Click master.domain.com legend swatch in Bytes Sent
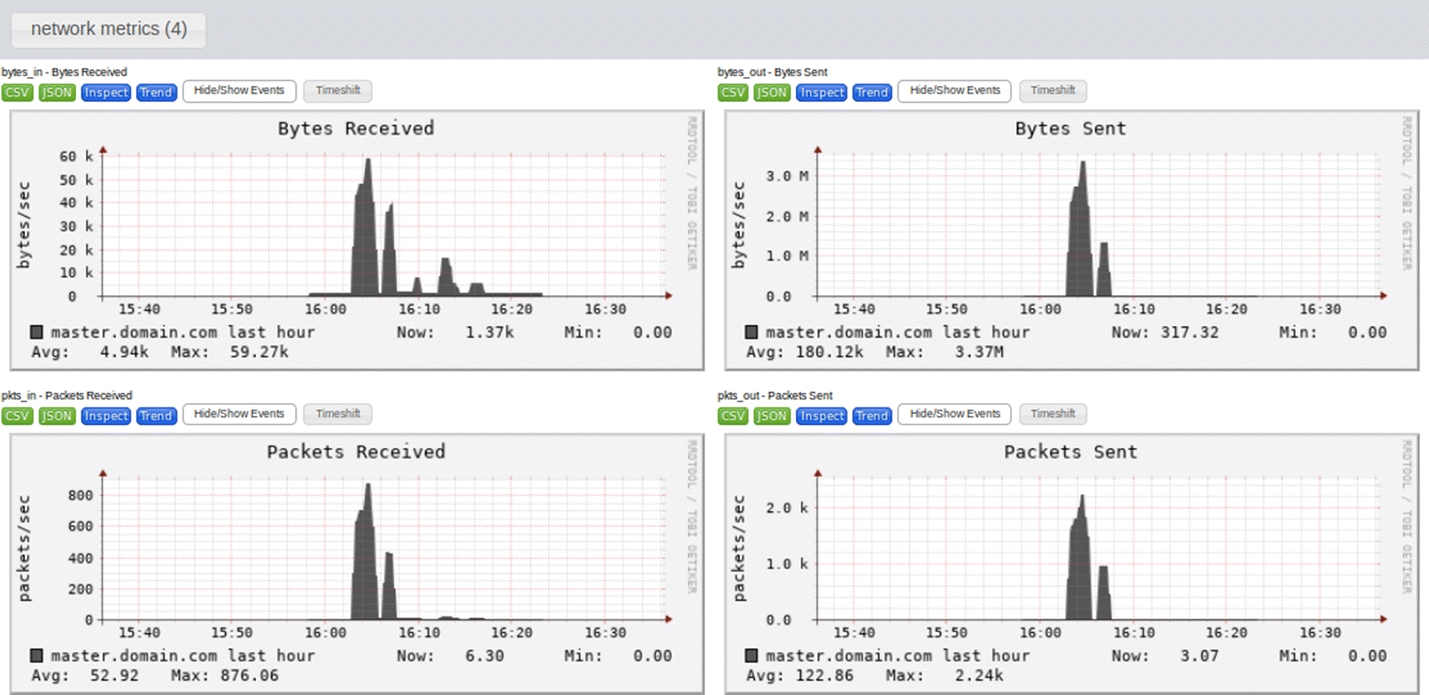The height and width of the screenshot is (695, 1429). [x=752, y=332]
